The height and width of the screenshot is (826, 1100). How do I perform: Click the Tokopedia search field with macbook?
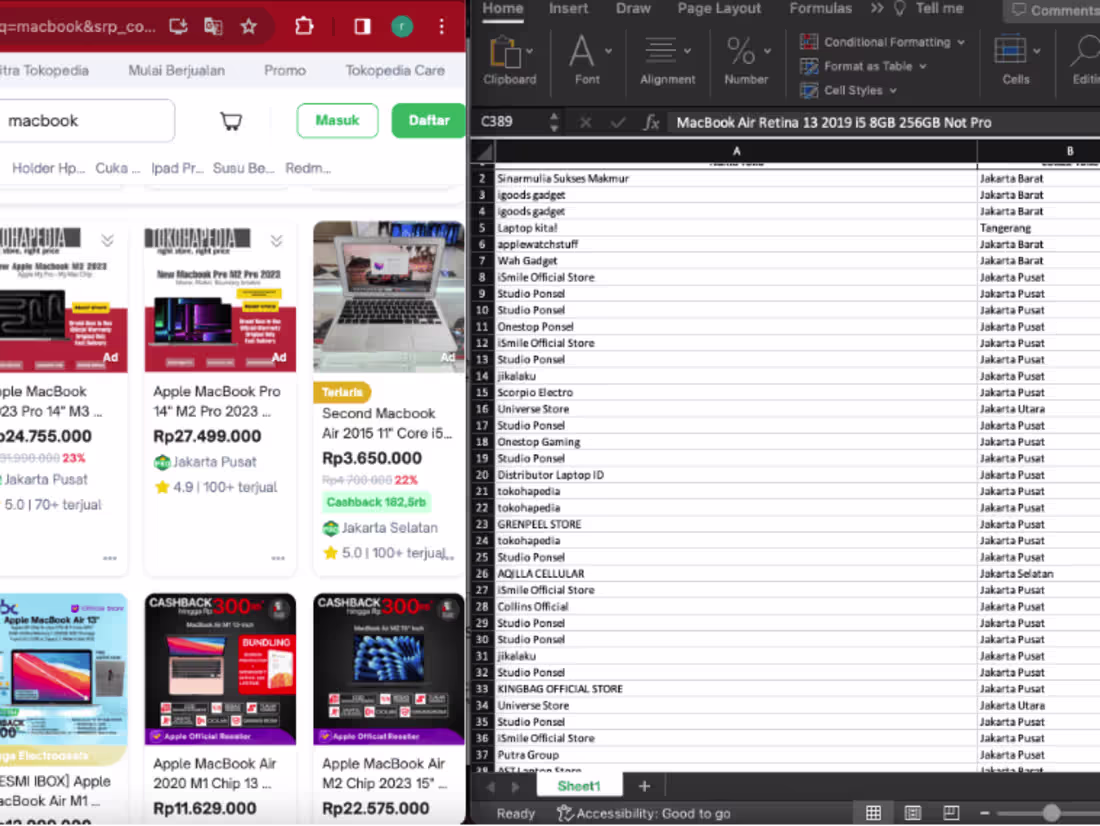[87, 121]
